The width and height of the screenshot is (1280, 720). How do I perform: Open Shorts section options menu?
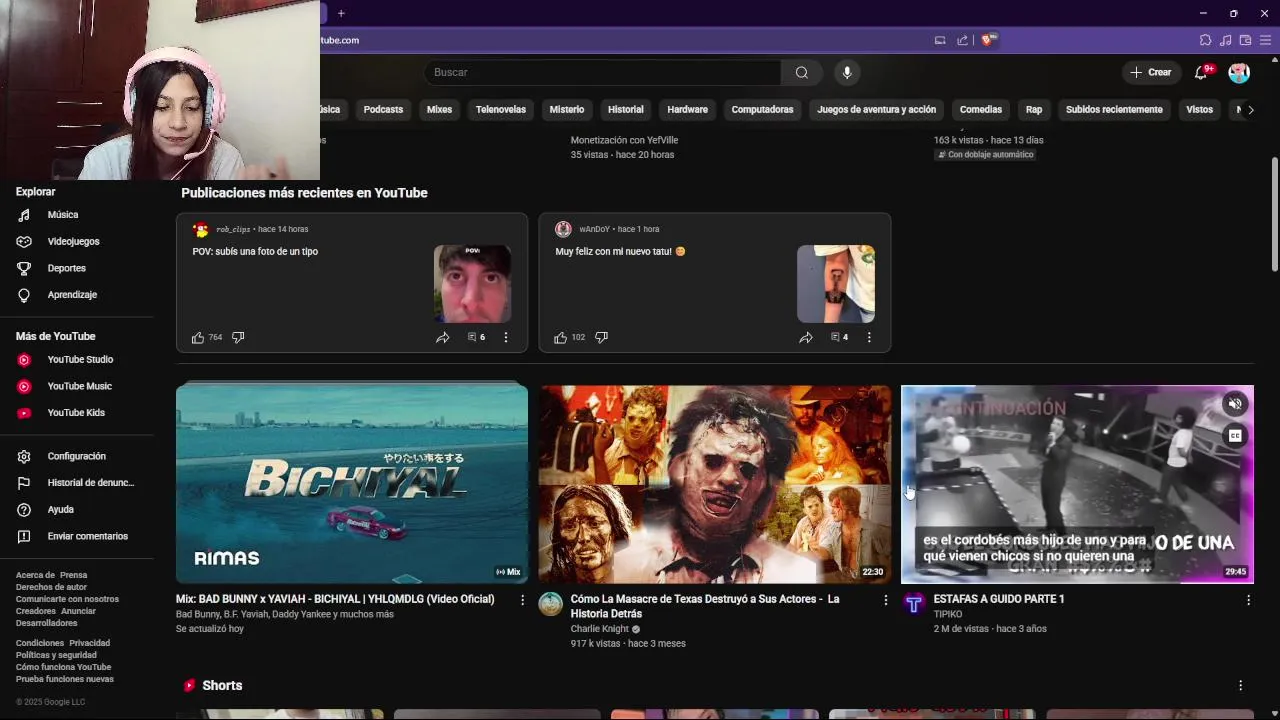pos(1240,685)
